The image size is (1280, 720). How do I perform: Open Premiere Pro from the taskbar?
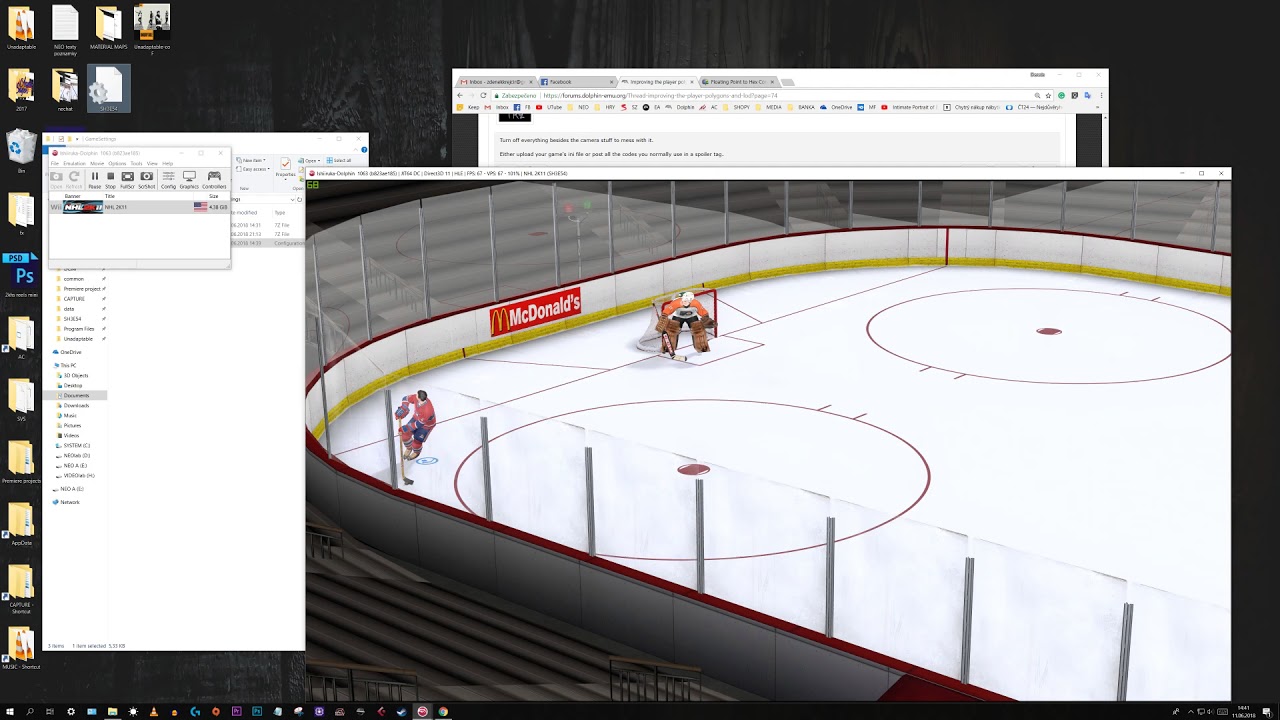click(237, 711)
